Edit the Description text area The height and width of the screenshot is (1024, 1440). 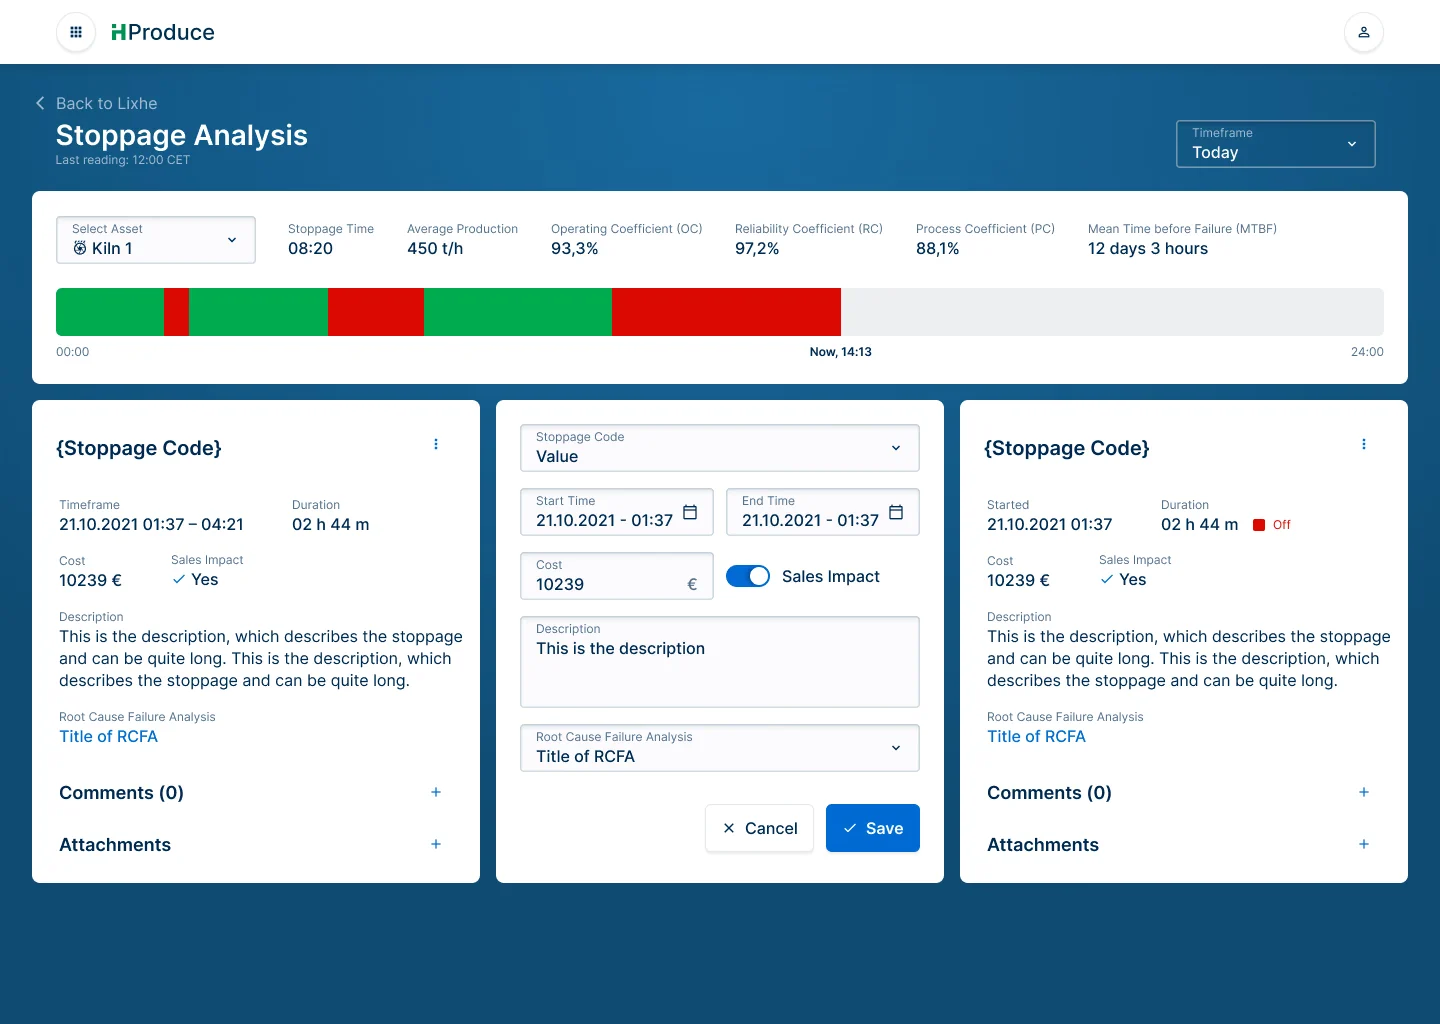[720, 662]
